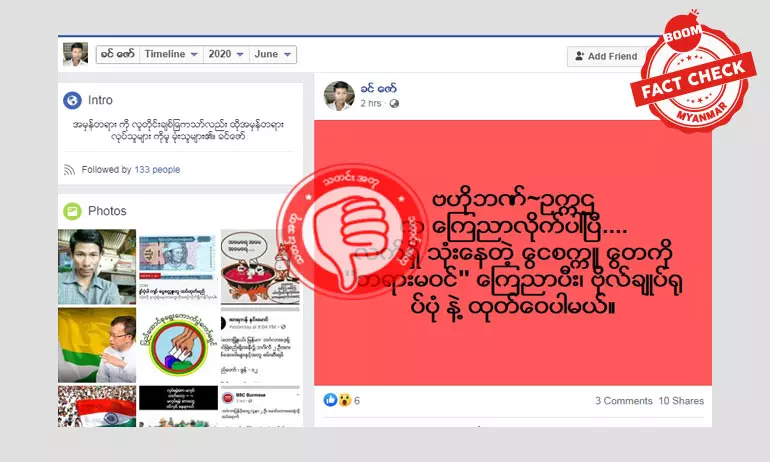
Task: Click the small profile avatar in the top bar
Action: (x=75, y=54)
